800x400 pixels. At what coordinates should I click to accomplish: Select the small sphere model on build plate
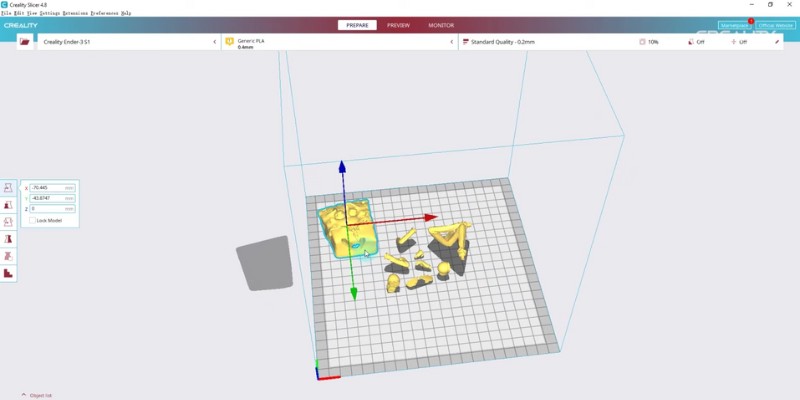tap(444, 269)
